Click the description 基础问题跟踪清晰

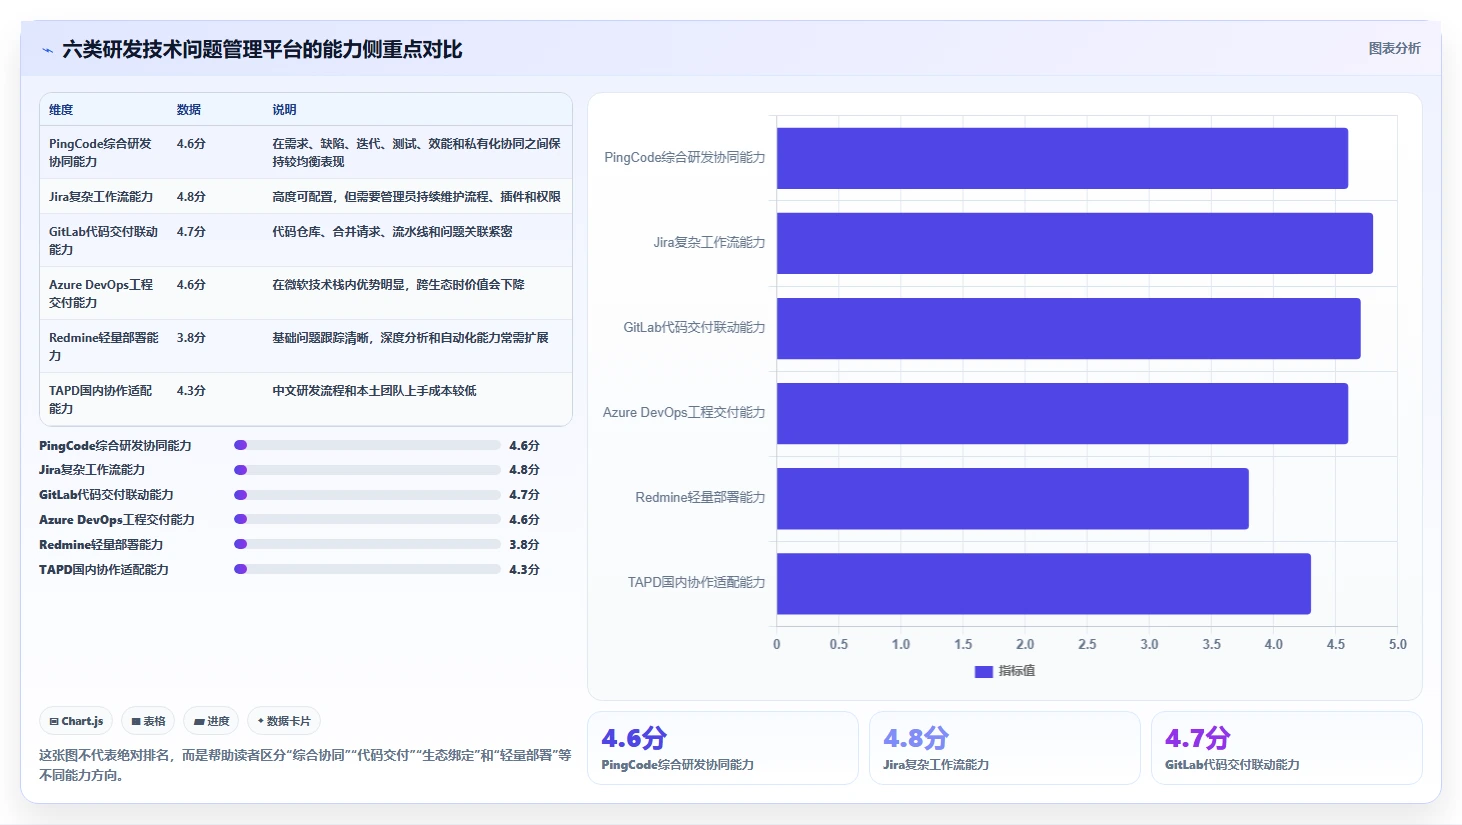point(410,338)
